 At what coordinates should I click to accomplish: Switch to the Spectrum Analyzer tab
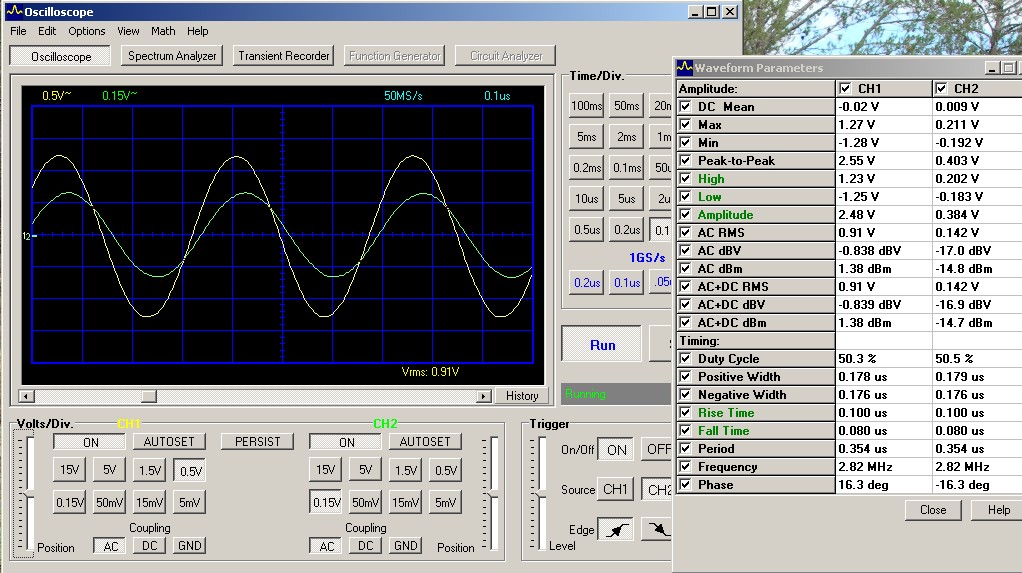172,56
